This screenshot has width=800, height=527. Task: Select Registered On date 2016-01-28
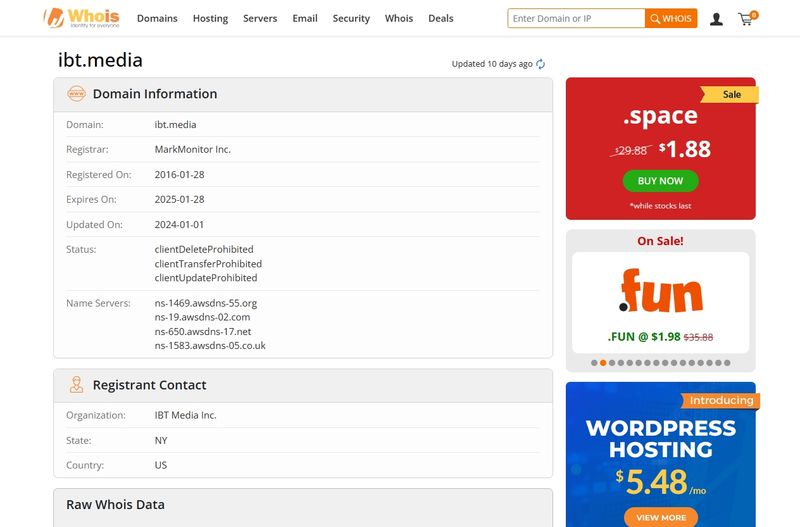click(180, 174)
